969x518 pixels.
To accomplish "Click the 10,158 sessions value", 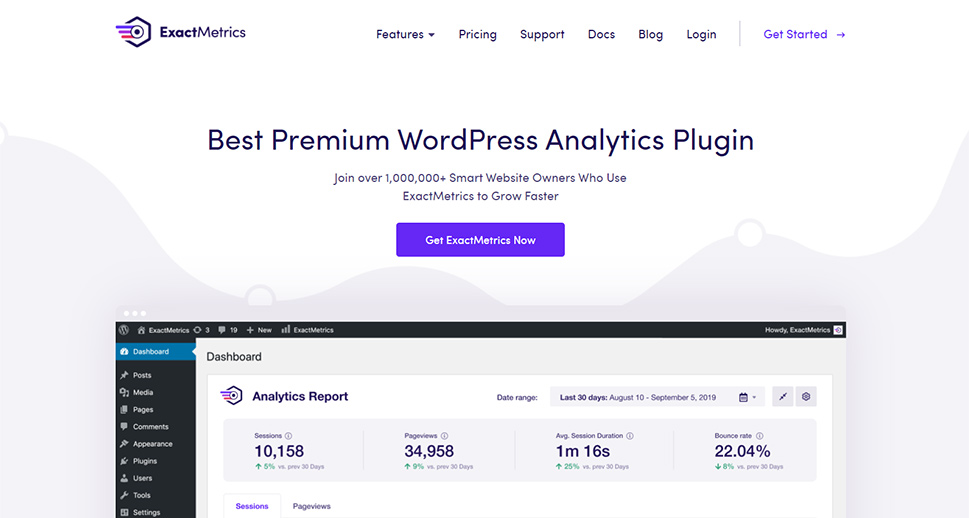I will coord(279,451).
